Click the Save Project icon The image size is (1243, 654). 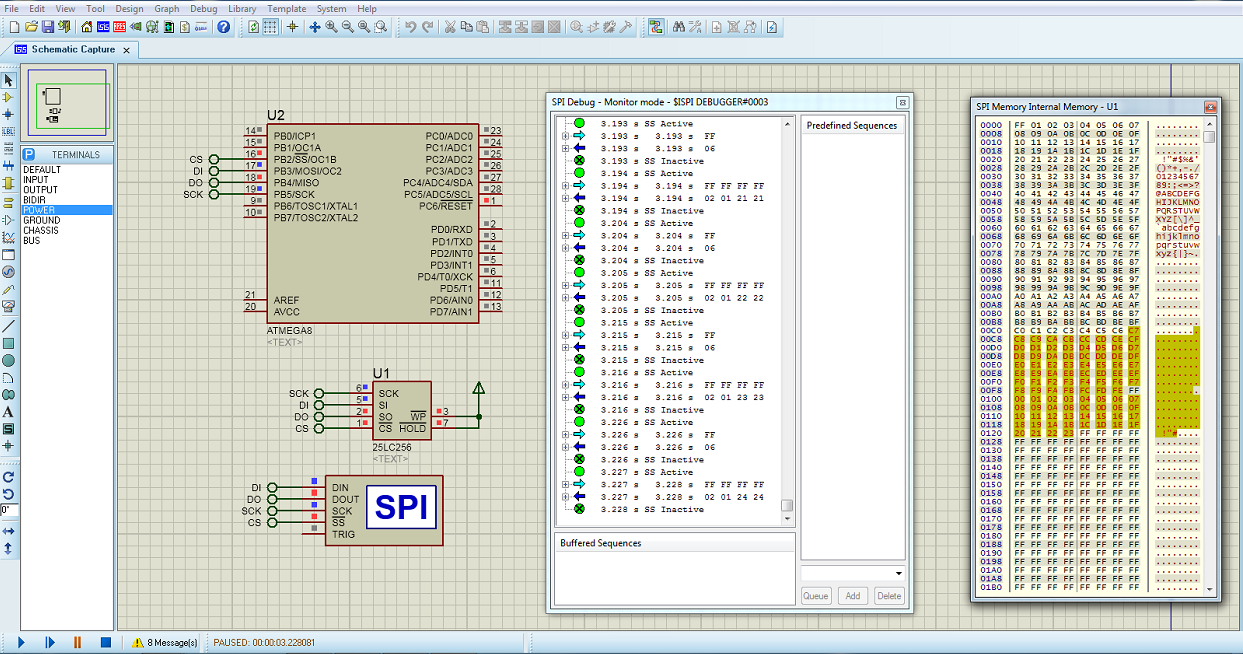[48, 27]
